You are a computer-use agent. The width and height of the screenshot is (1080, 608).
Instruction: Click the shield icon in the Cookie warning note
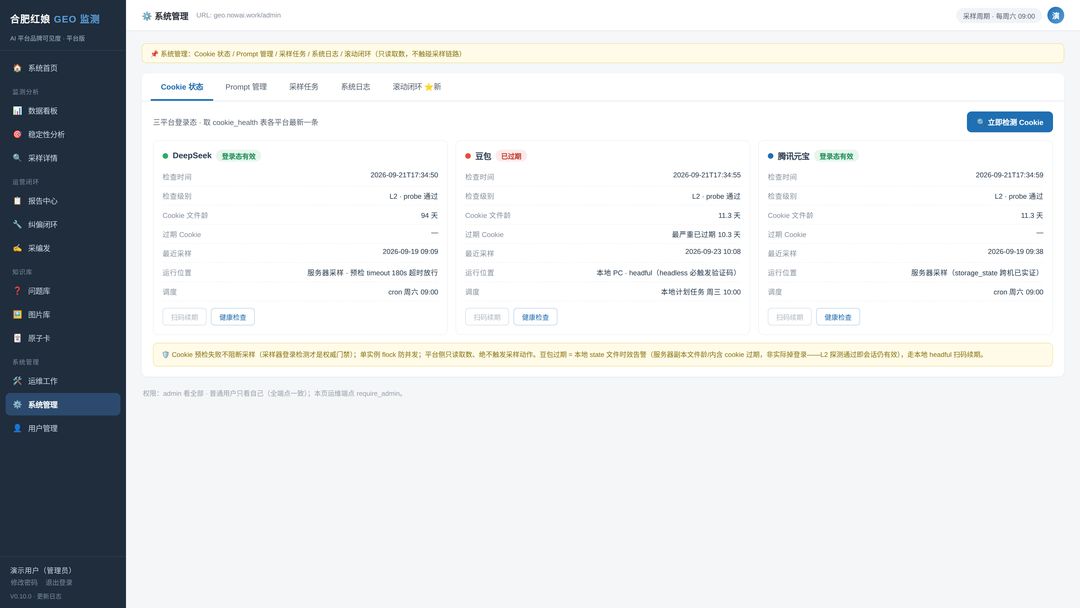point(165,355)
